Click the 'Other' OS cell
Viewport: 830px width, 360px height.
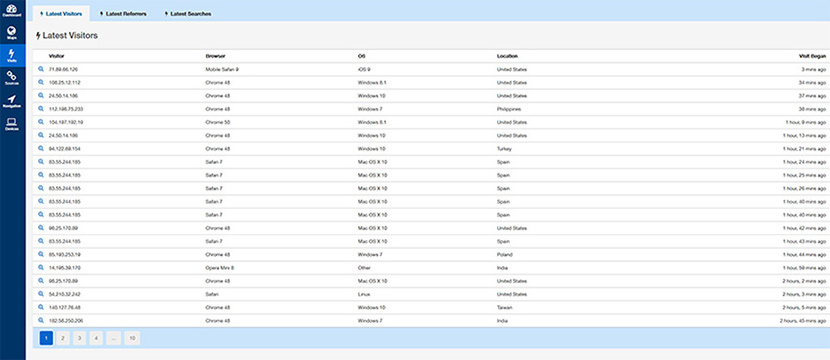tap(364, 268)
